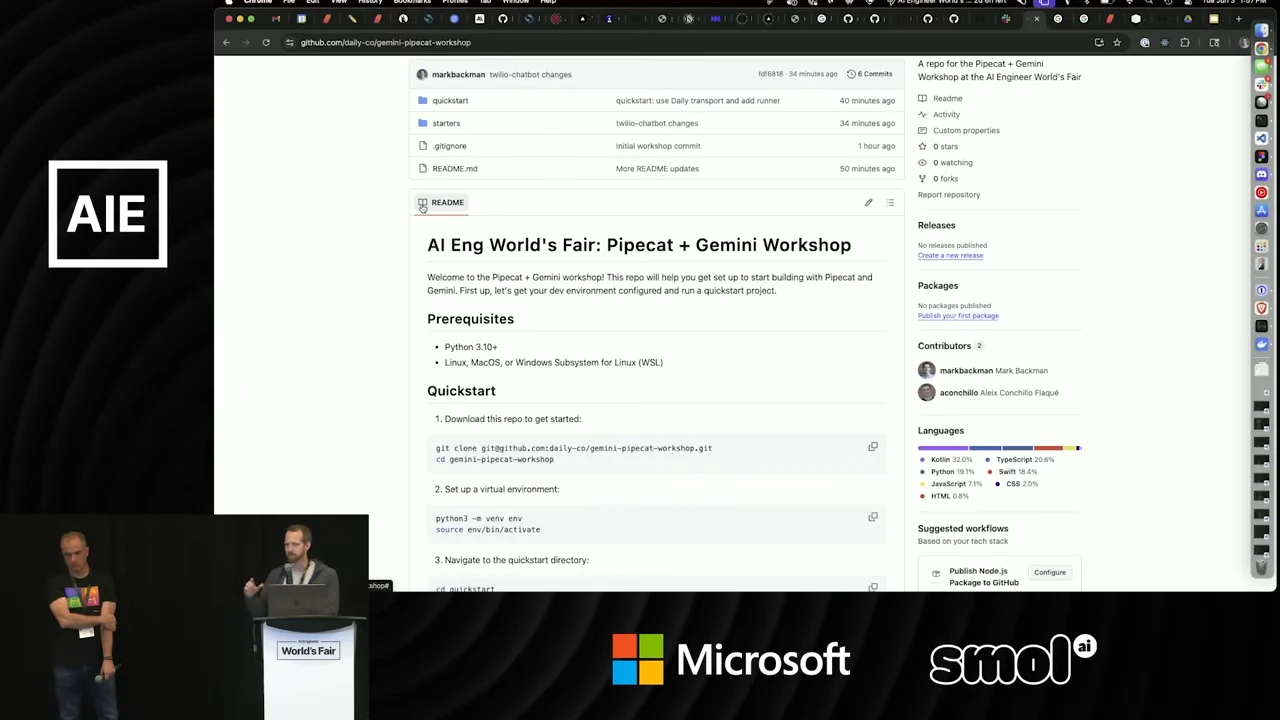Launch Discord from the dock

[x=1262, y=174]
